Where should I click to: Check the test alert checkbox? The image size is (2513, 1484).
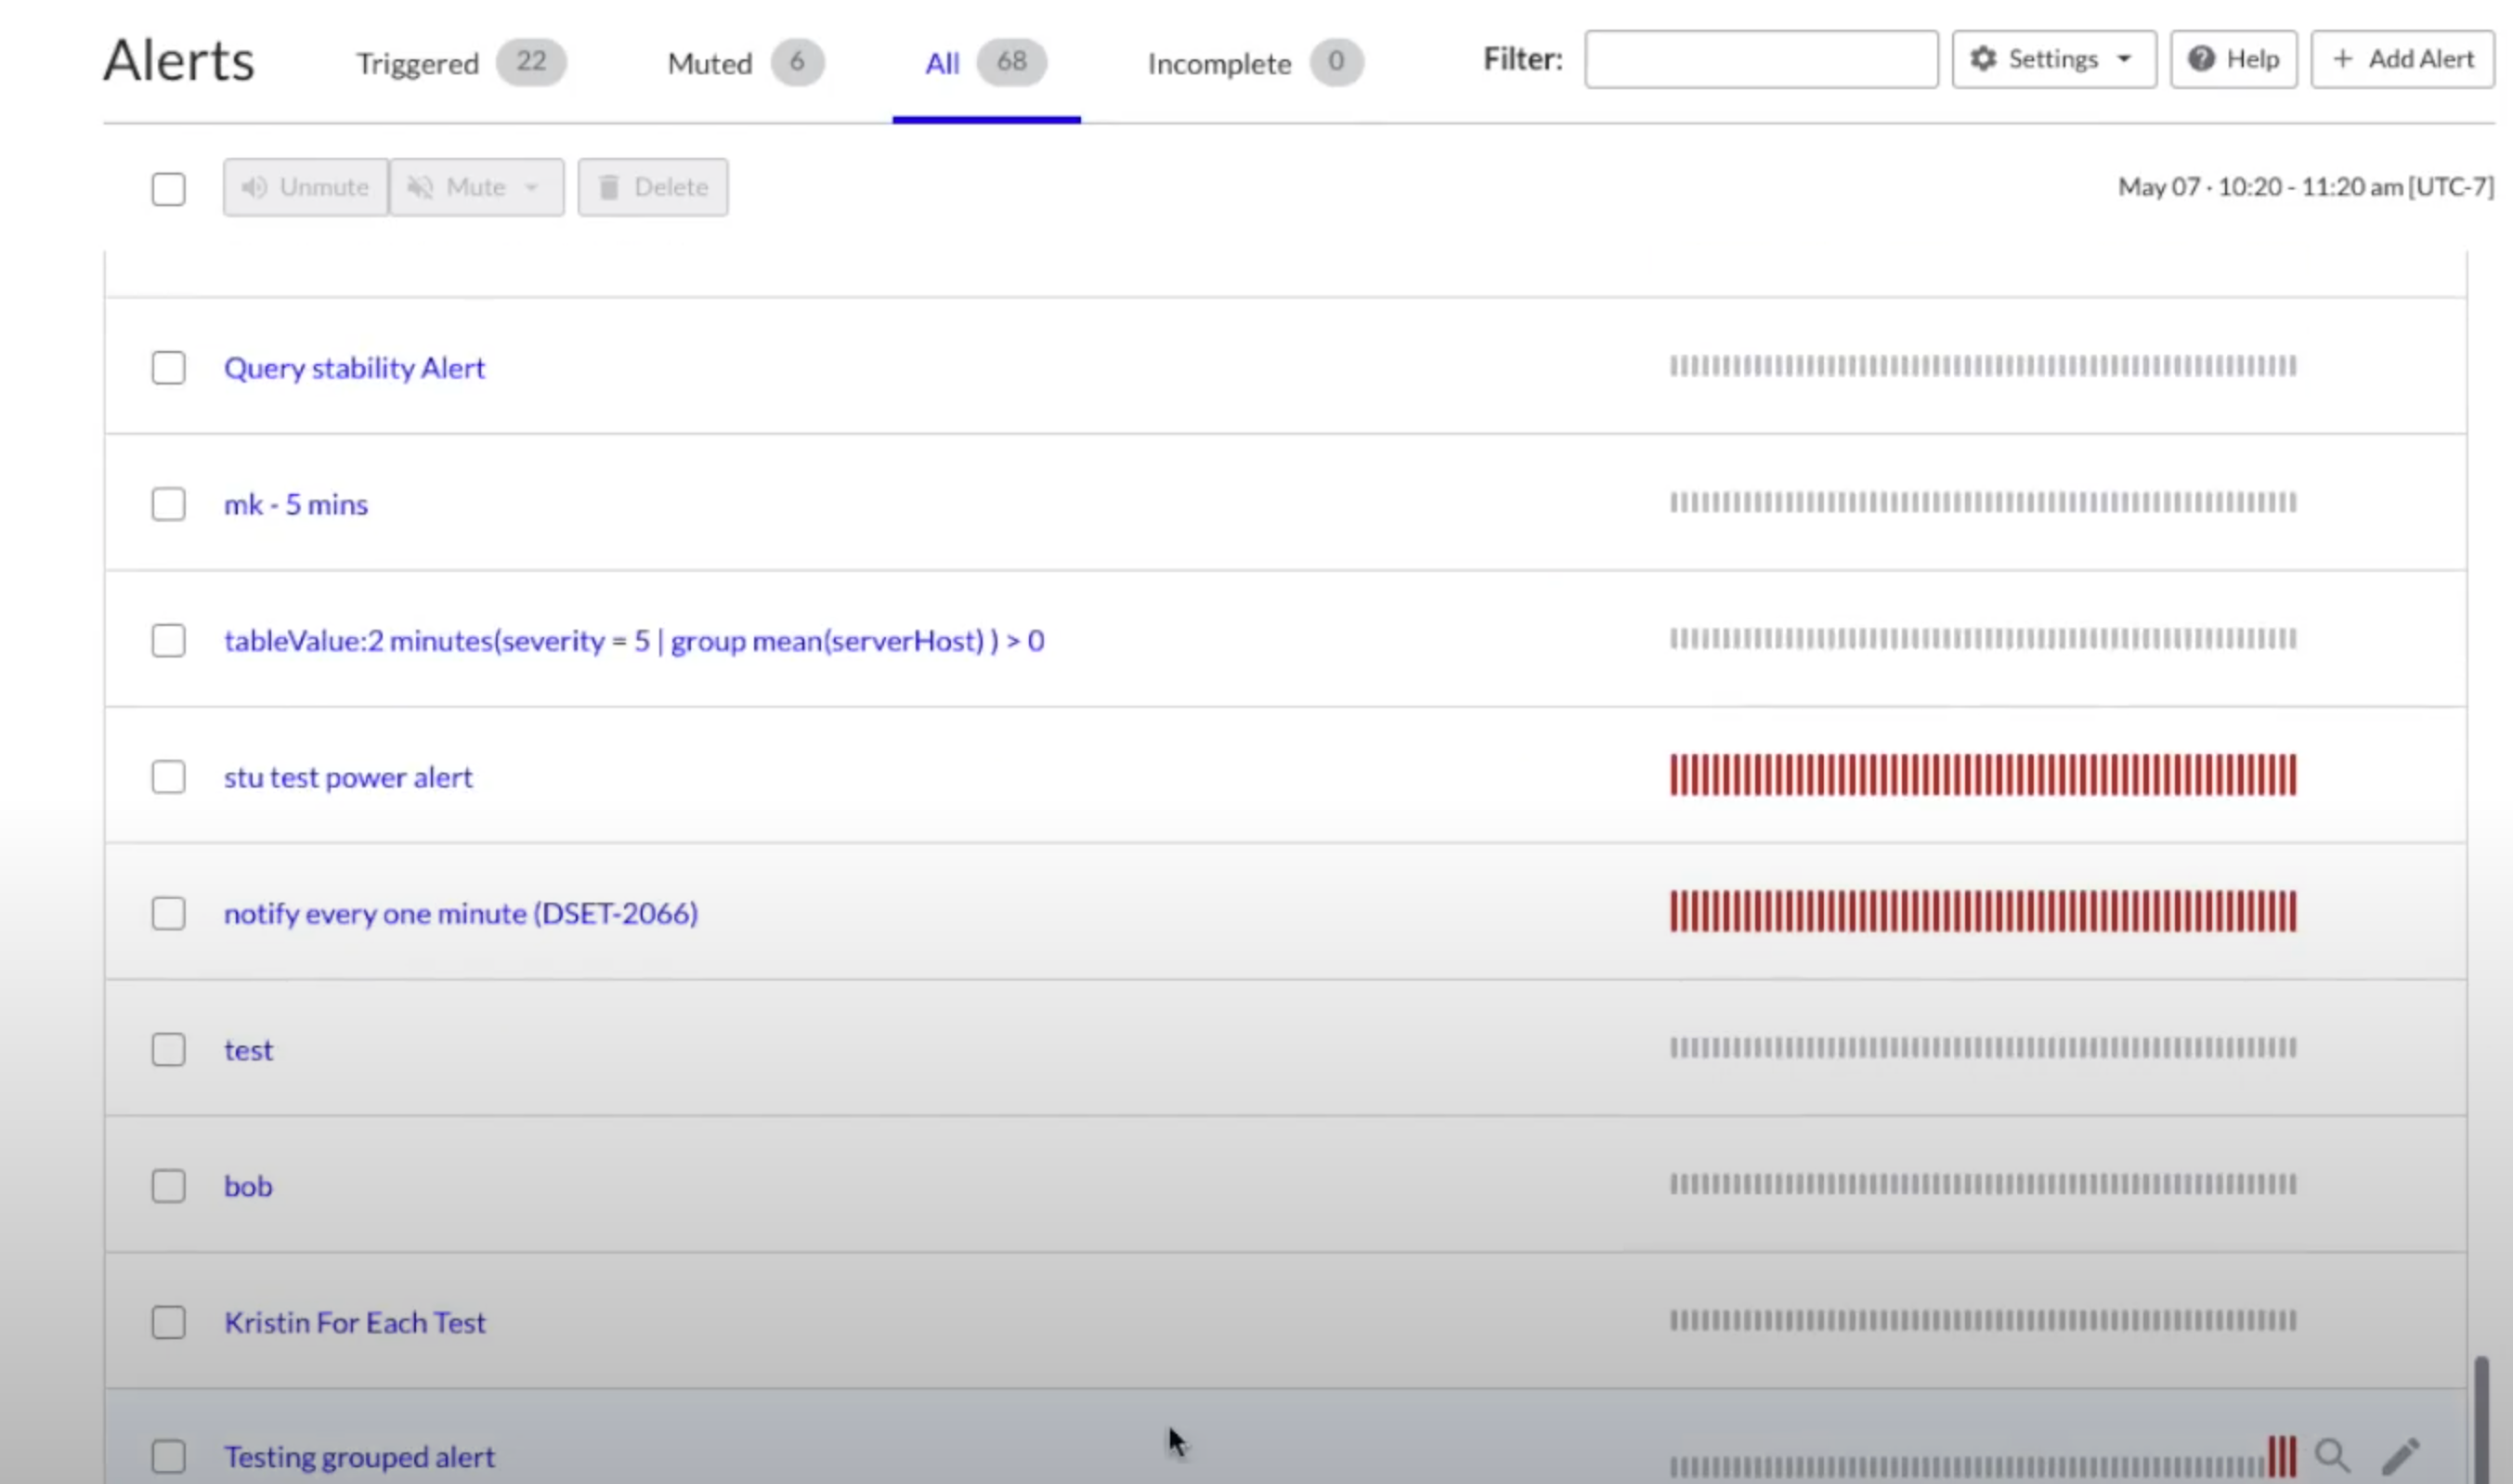pos(168,1050)
